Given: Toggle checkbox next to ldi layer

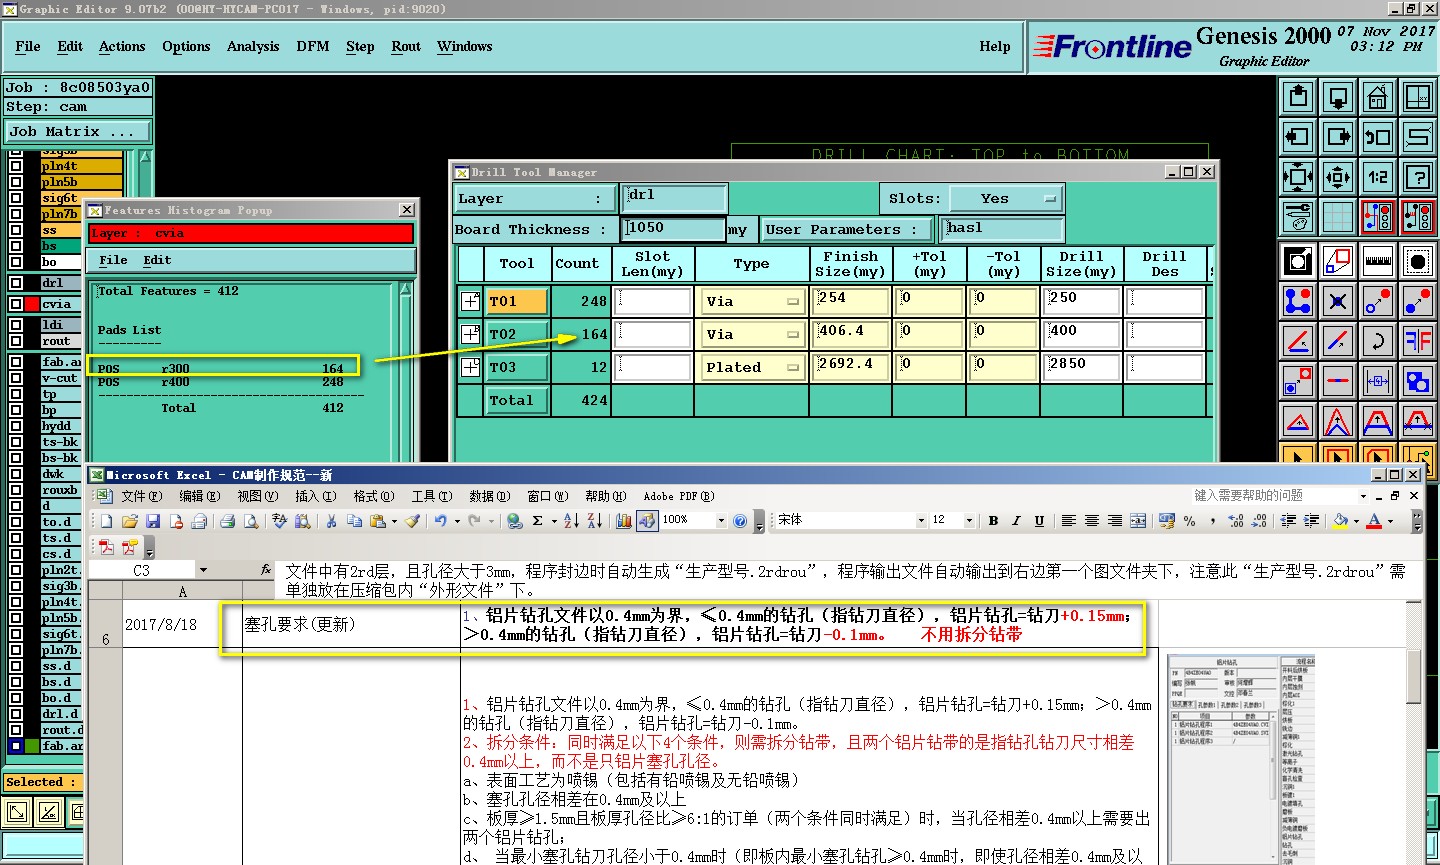Looking at the screenshot, I should pos(16,325).
